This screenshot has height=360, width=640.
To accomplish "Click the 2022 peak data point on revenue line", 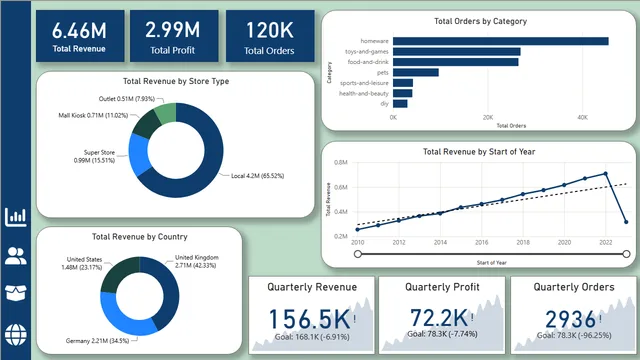I will point(606,174).
